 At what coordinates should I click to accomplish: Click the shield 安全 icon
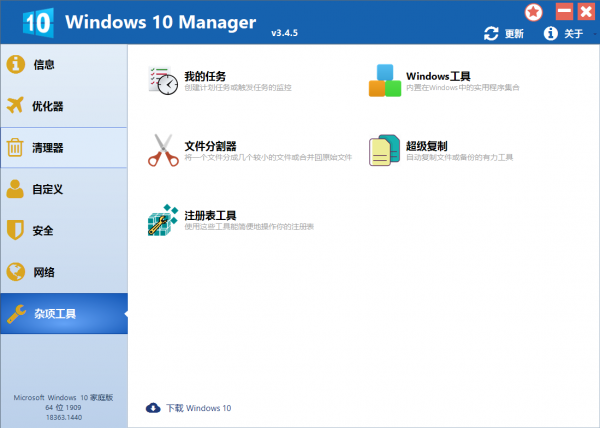click(15, 230)
